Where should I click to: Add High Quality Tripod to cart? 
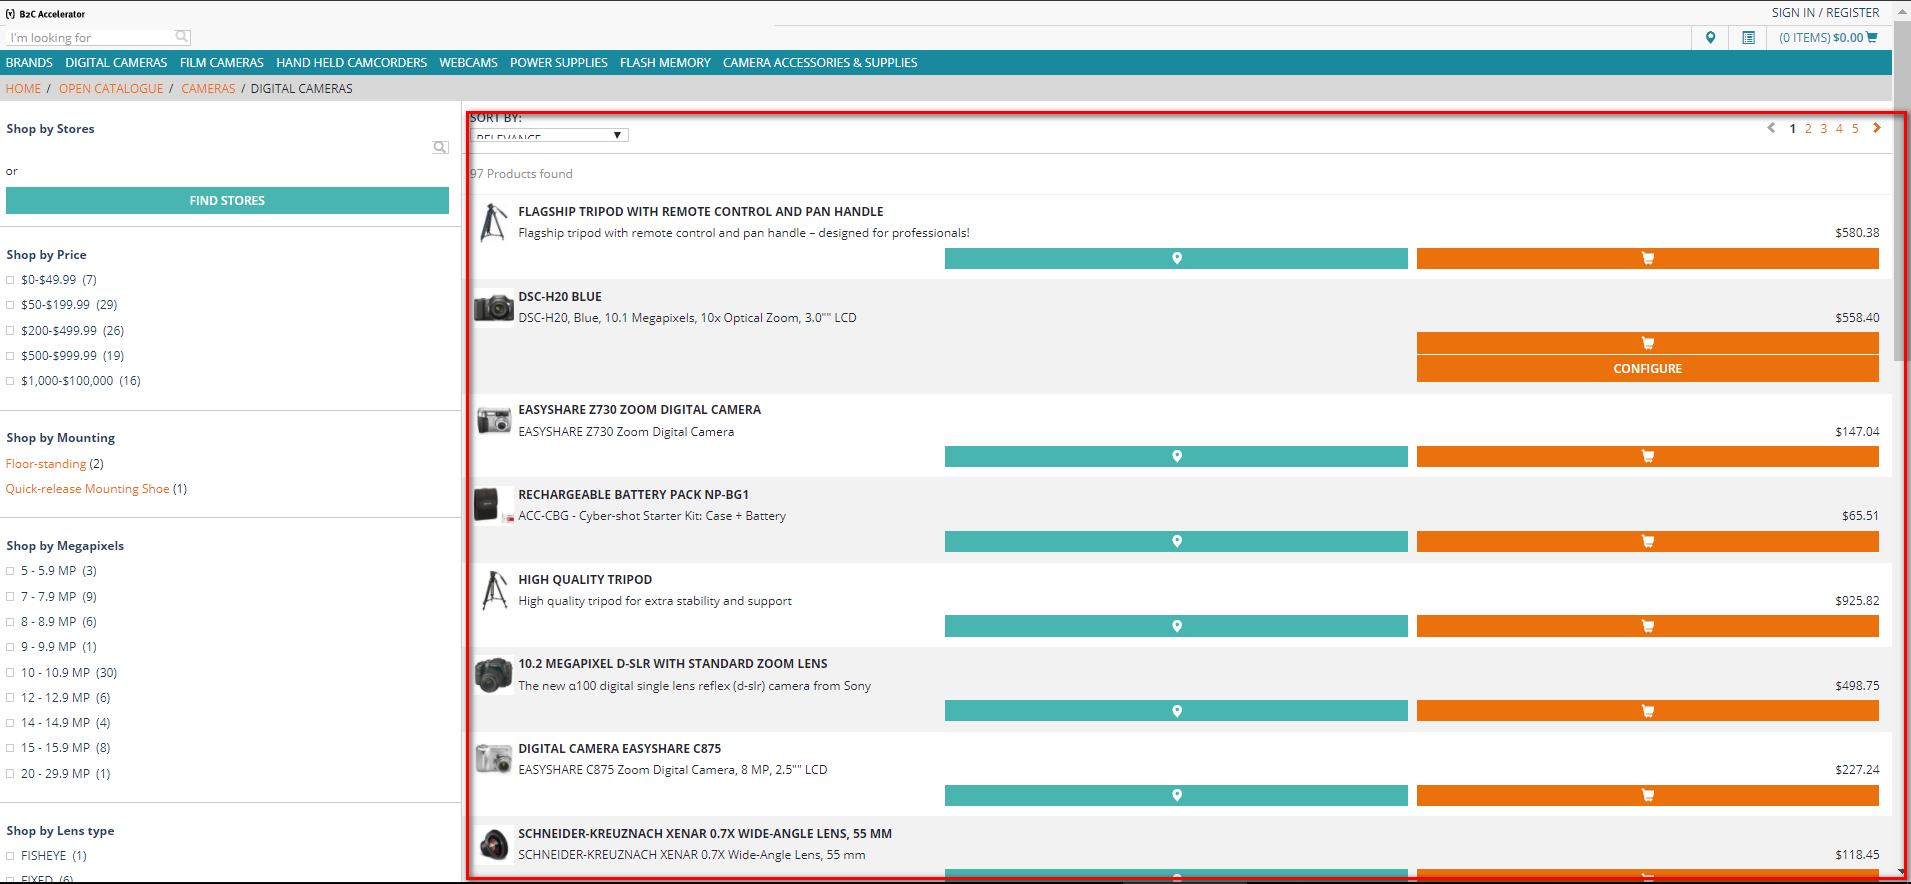(1647, 626)
